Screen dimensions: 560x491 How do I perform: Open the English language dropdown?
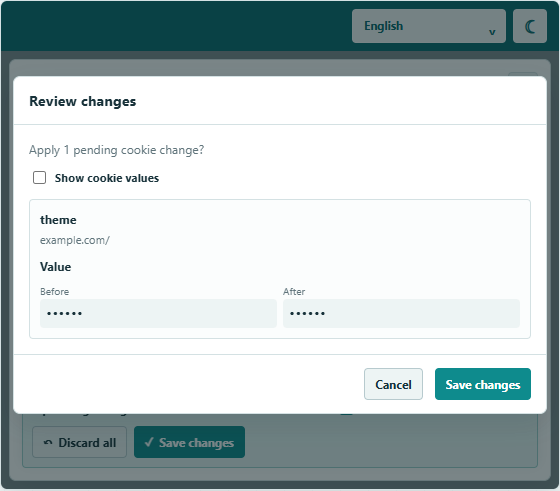tap(429, 26)
